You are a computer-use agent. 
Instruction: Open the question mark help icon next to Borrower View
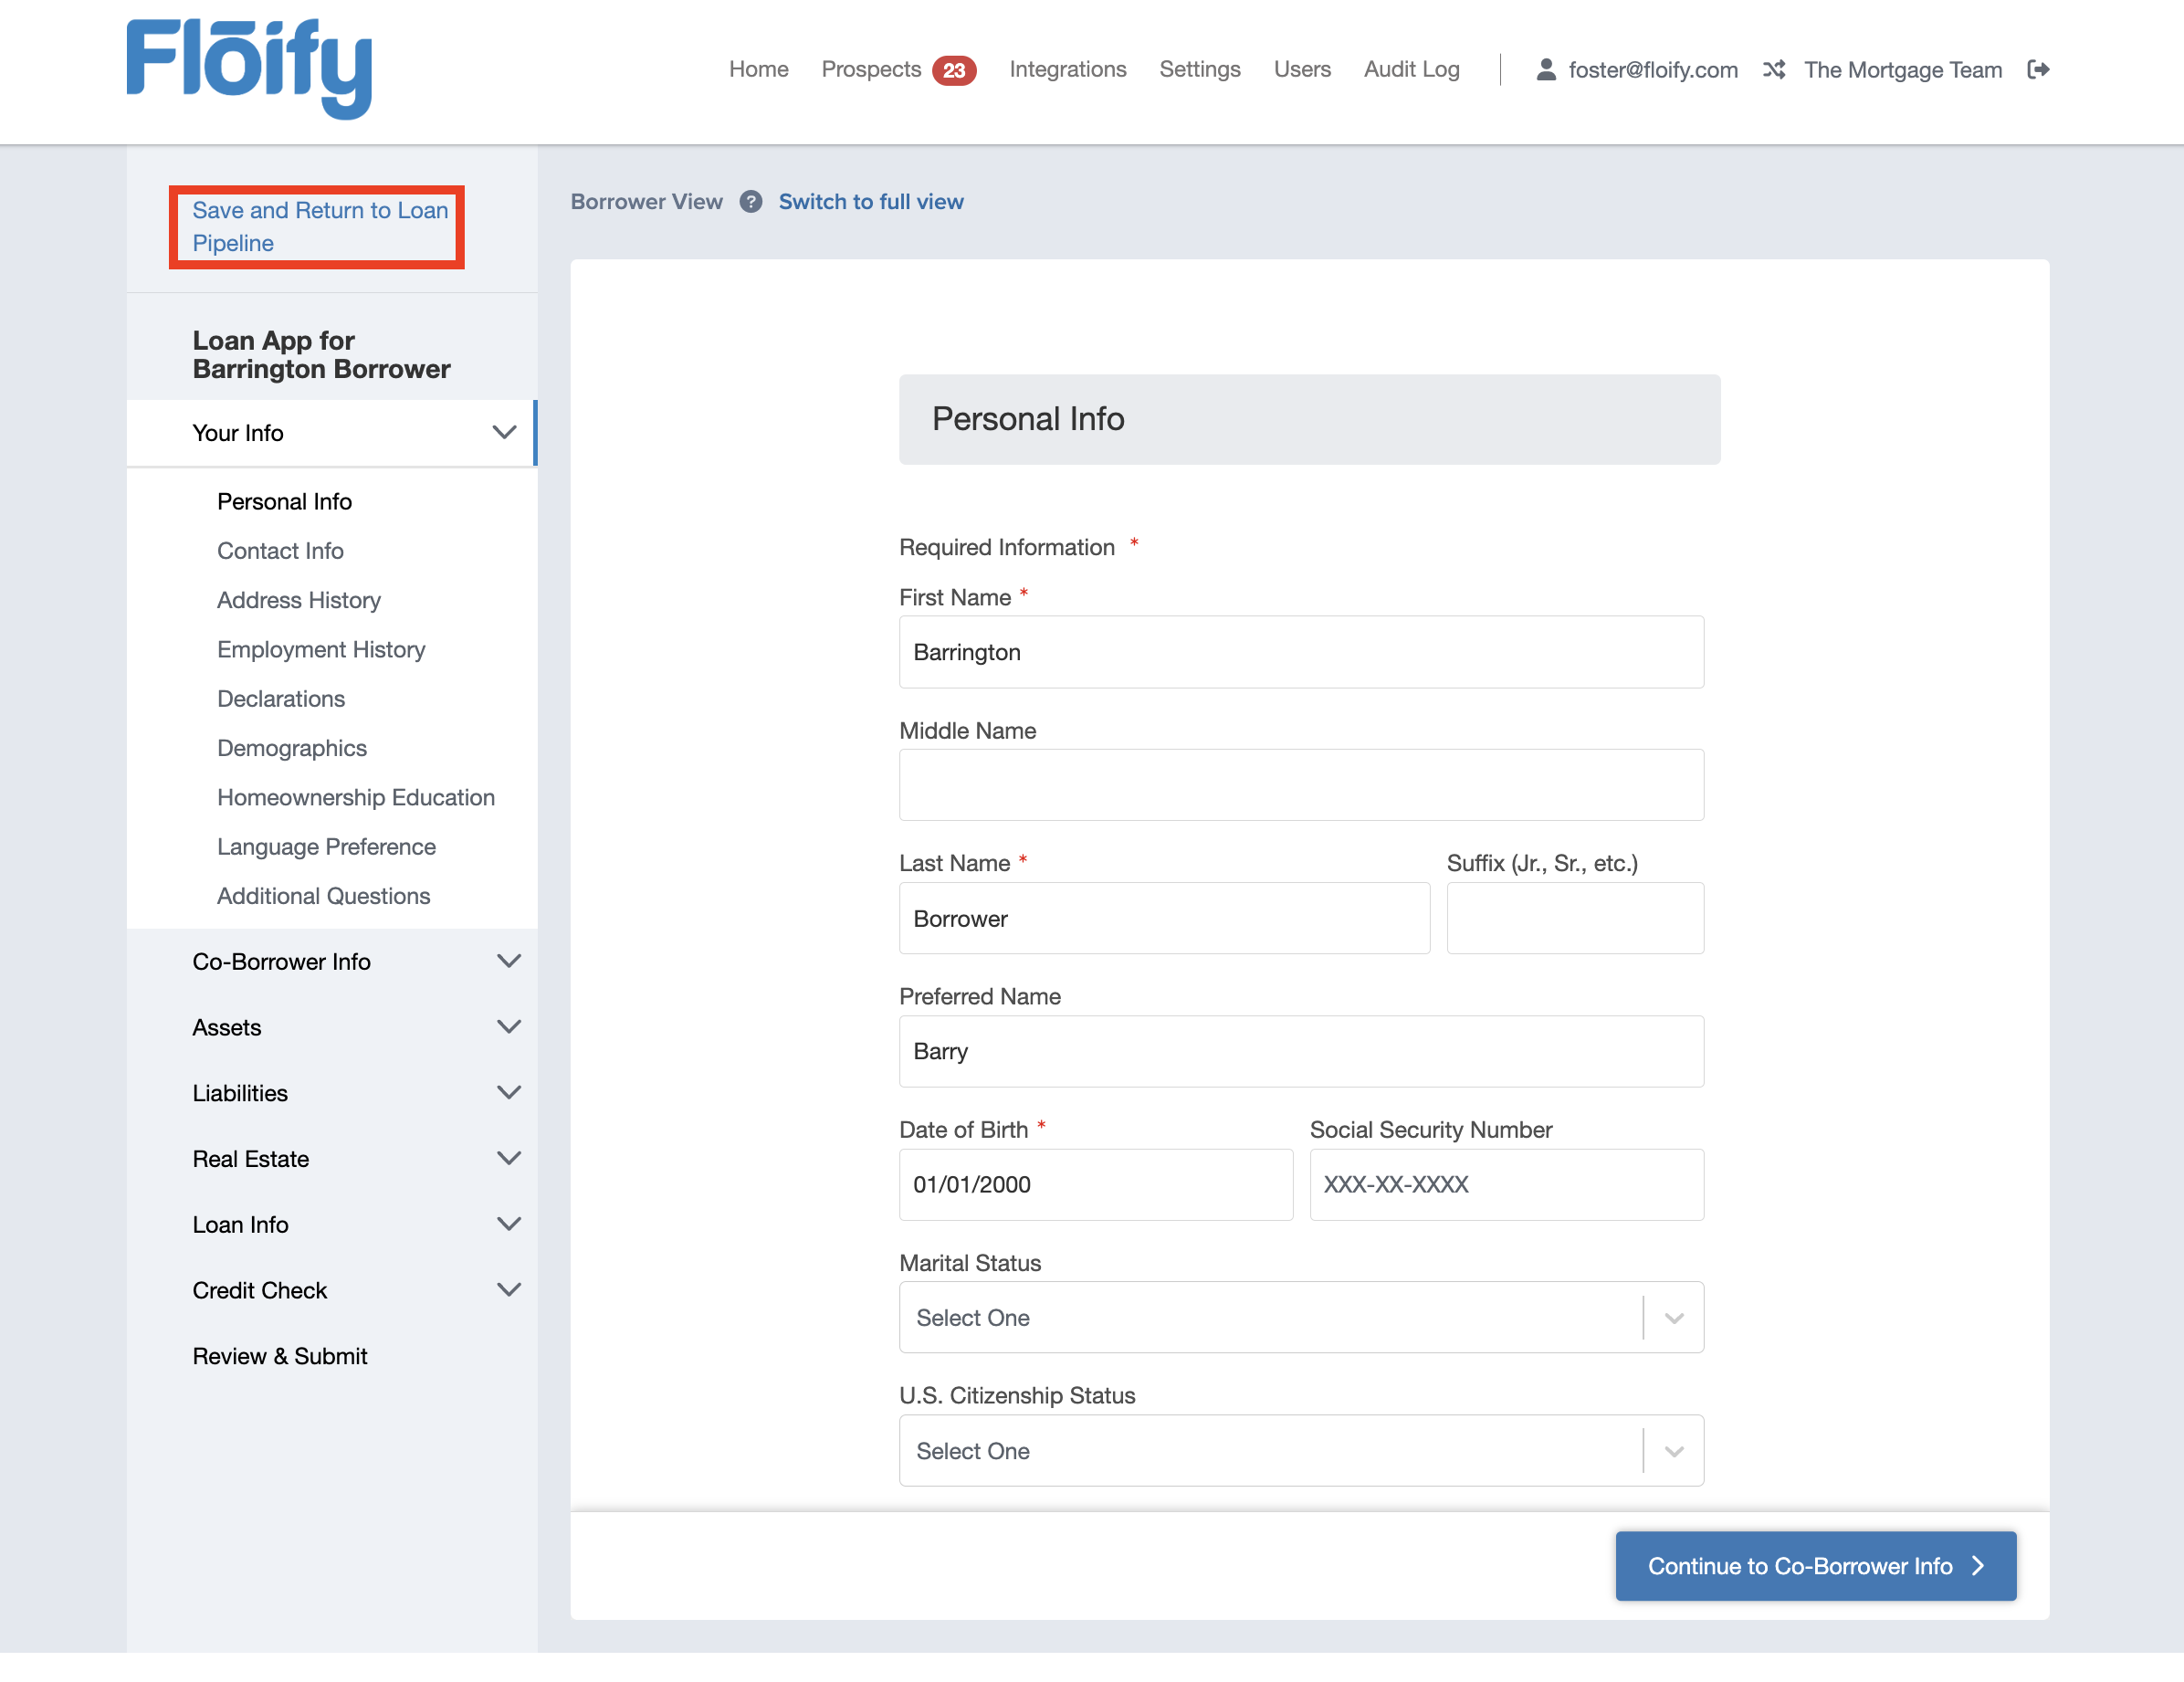pyautogui.click(x=750, y=201)
